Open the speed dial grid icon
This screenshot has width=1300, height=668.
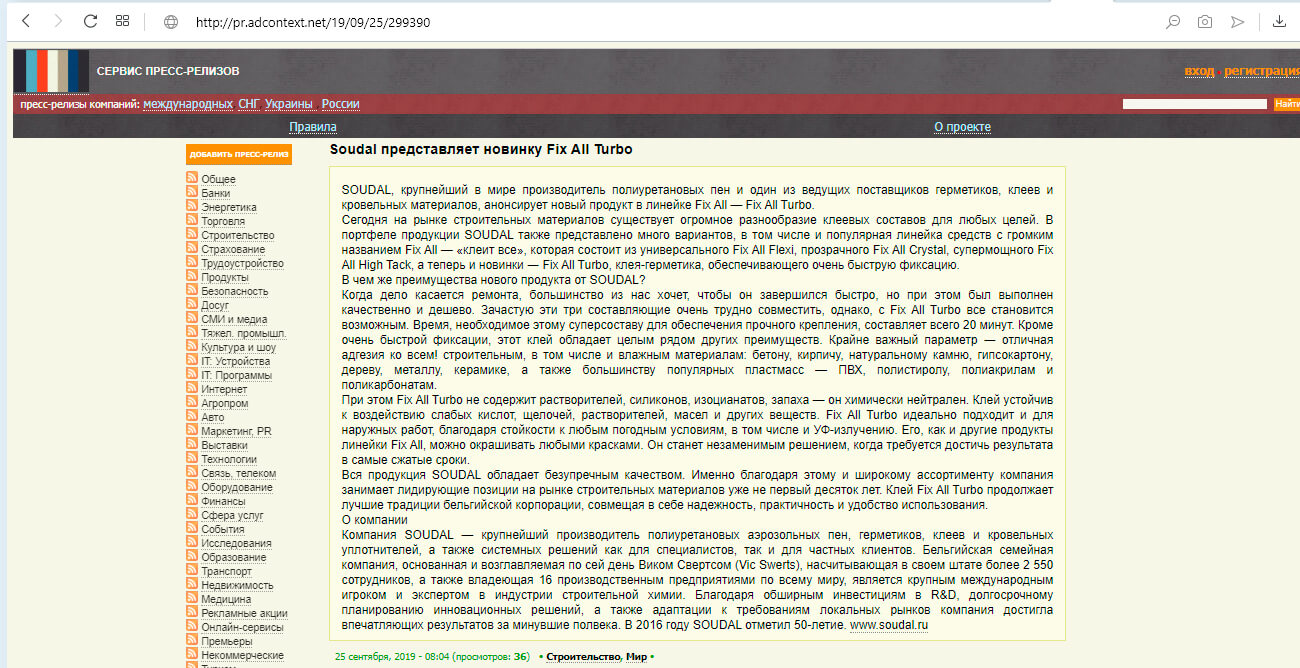tap(123, 21)
